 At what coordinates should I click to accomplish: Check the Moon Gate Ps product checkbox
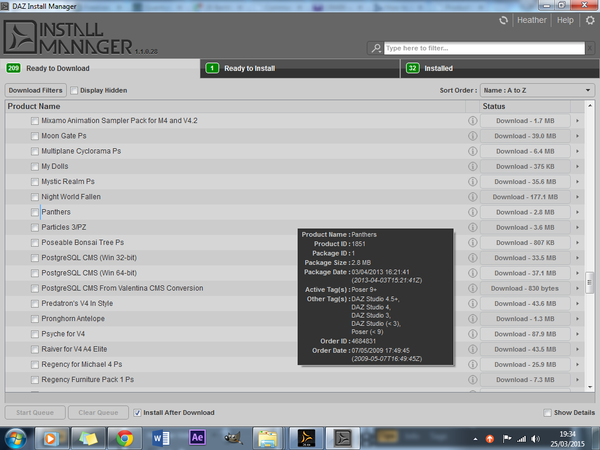35,136
